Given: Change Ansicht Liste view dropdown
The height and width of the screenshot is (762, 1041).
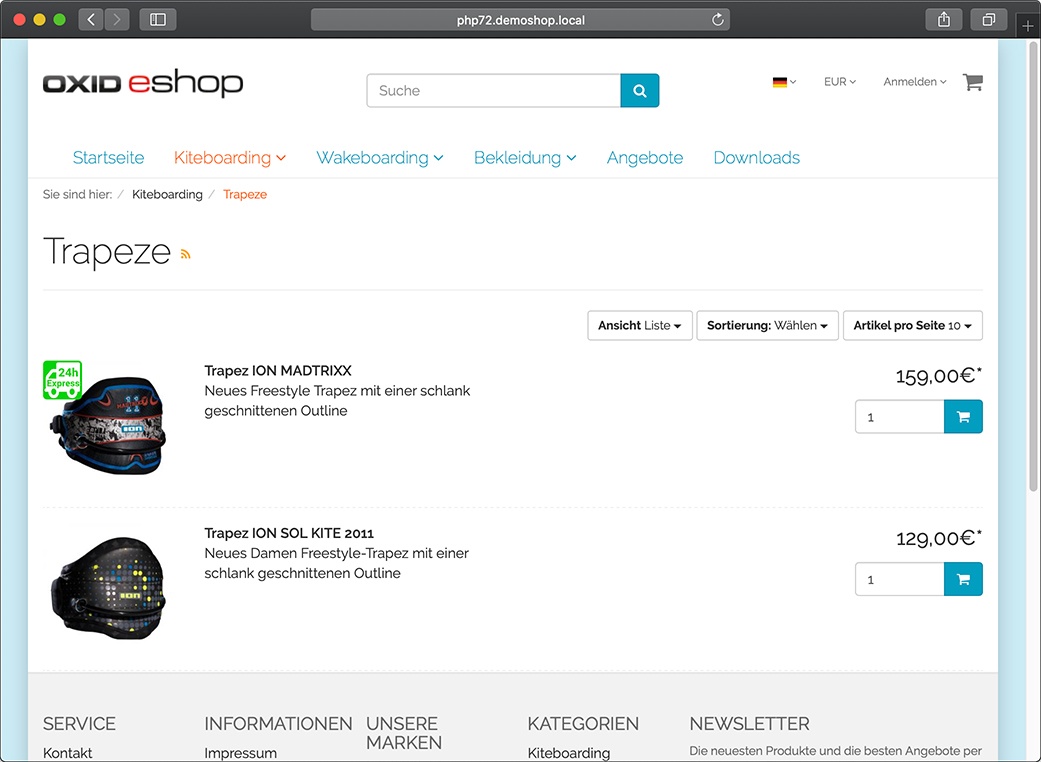Looking at the screenshot, I should pyautogui.click(x=640, y=325).
